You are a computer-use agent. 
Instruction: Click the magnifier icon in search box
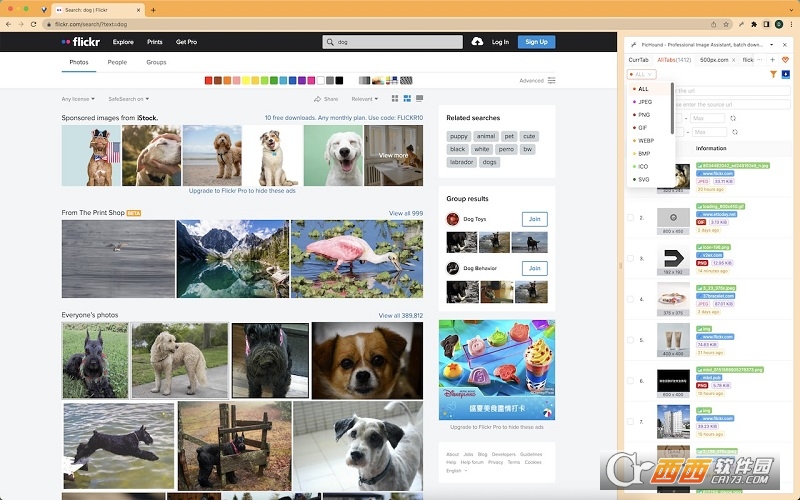(330, 42)
